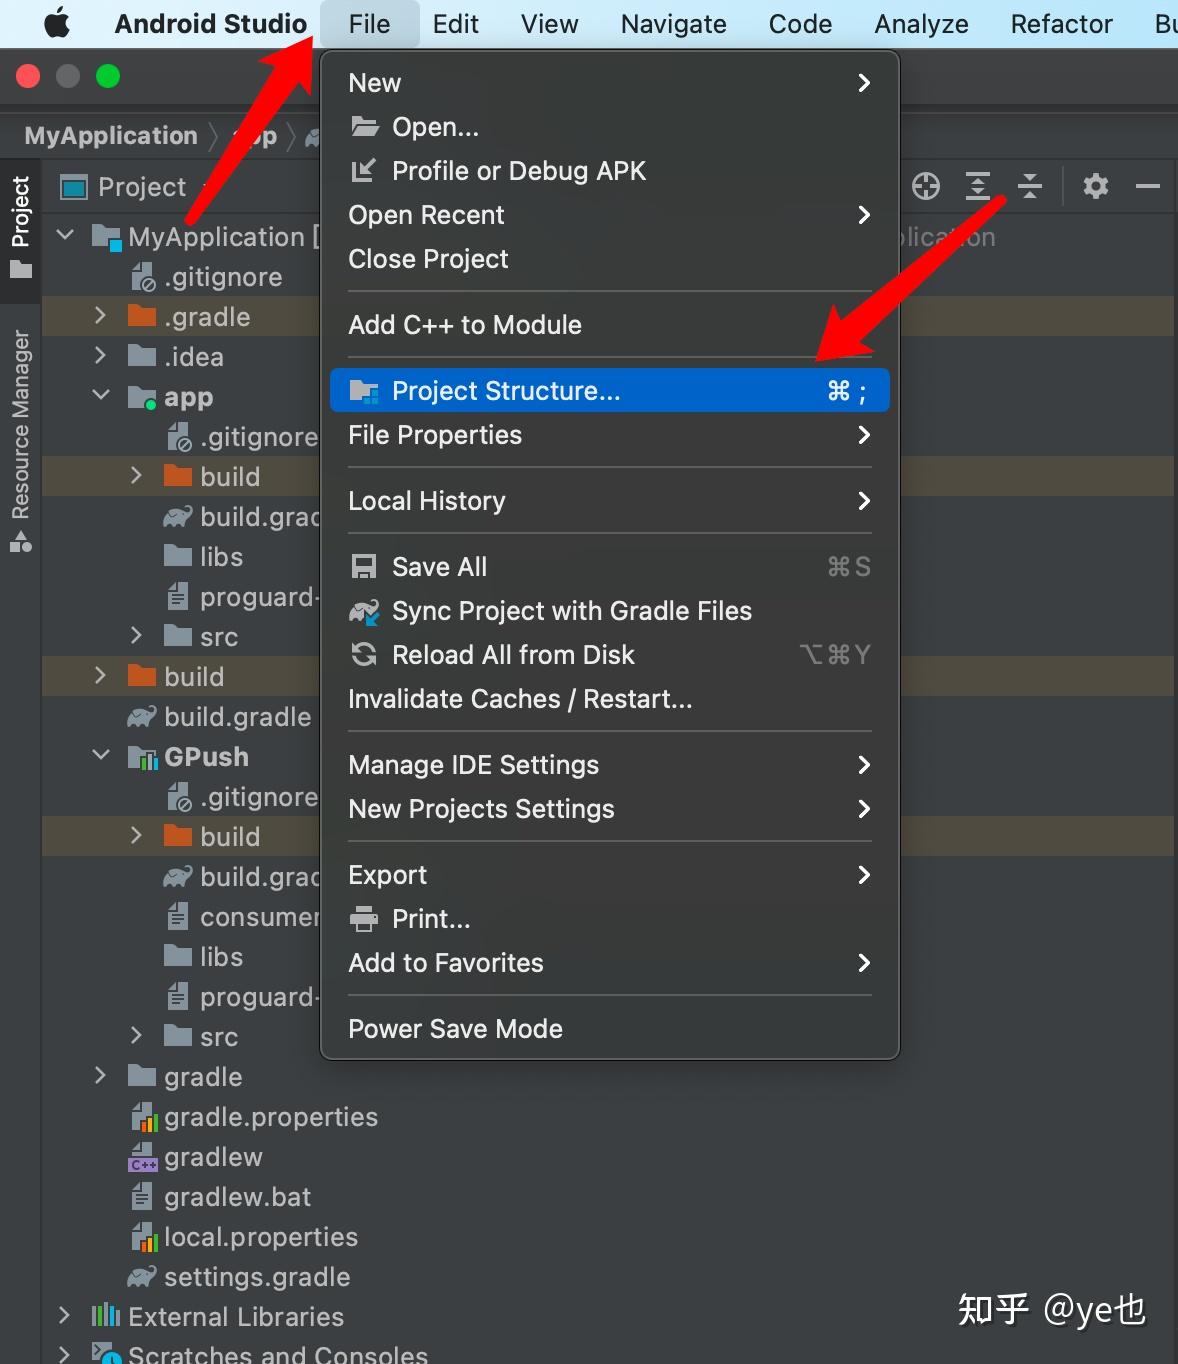Hide the Project panel with minus icon
The width and height of the screenshot is (1178, 1364).
1148,186
